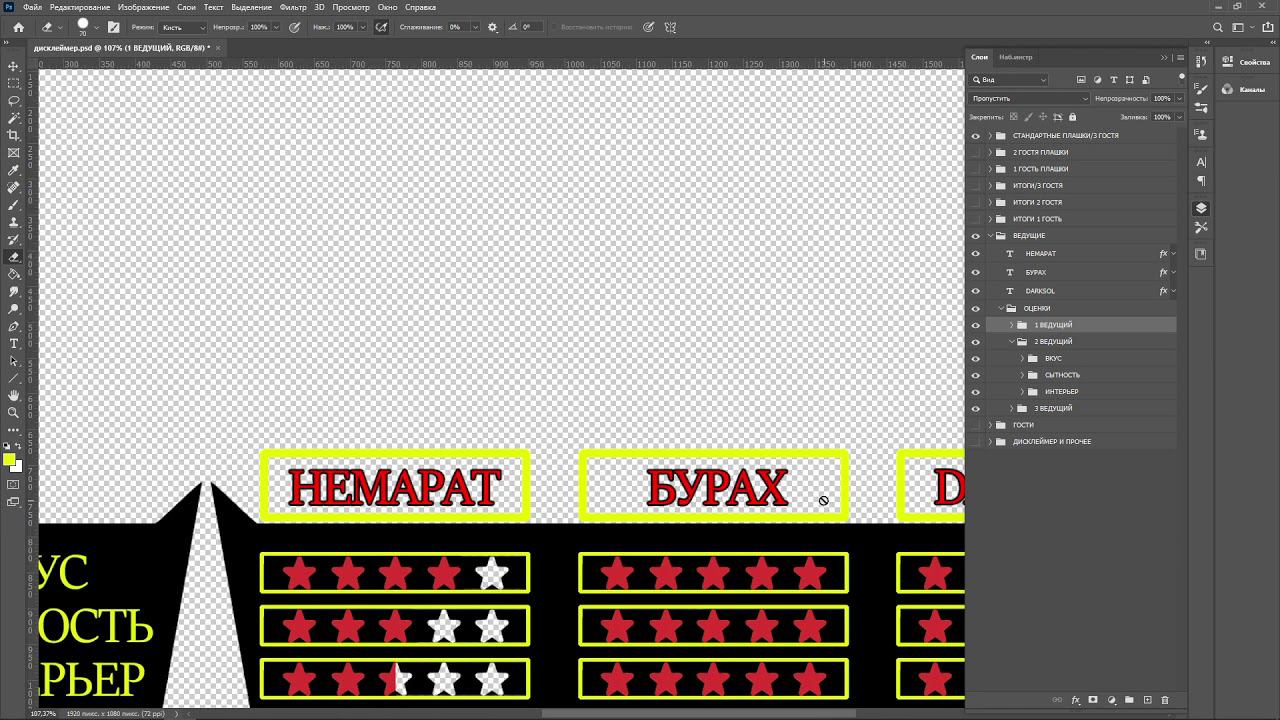Image resolution: width=1280 pixels, height=720 pixels.
Task: Expand the ДИСКЛЕЙМЕР И ПРОЧЕЕ group
Action: [x=990, y=441]
